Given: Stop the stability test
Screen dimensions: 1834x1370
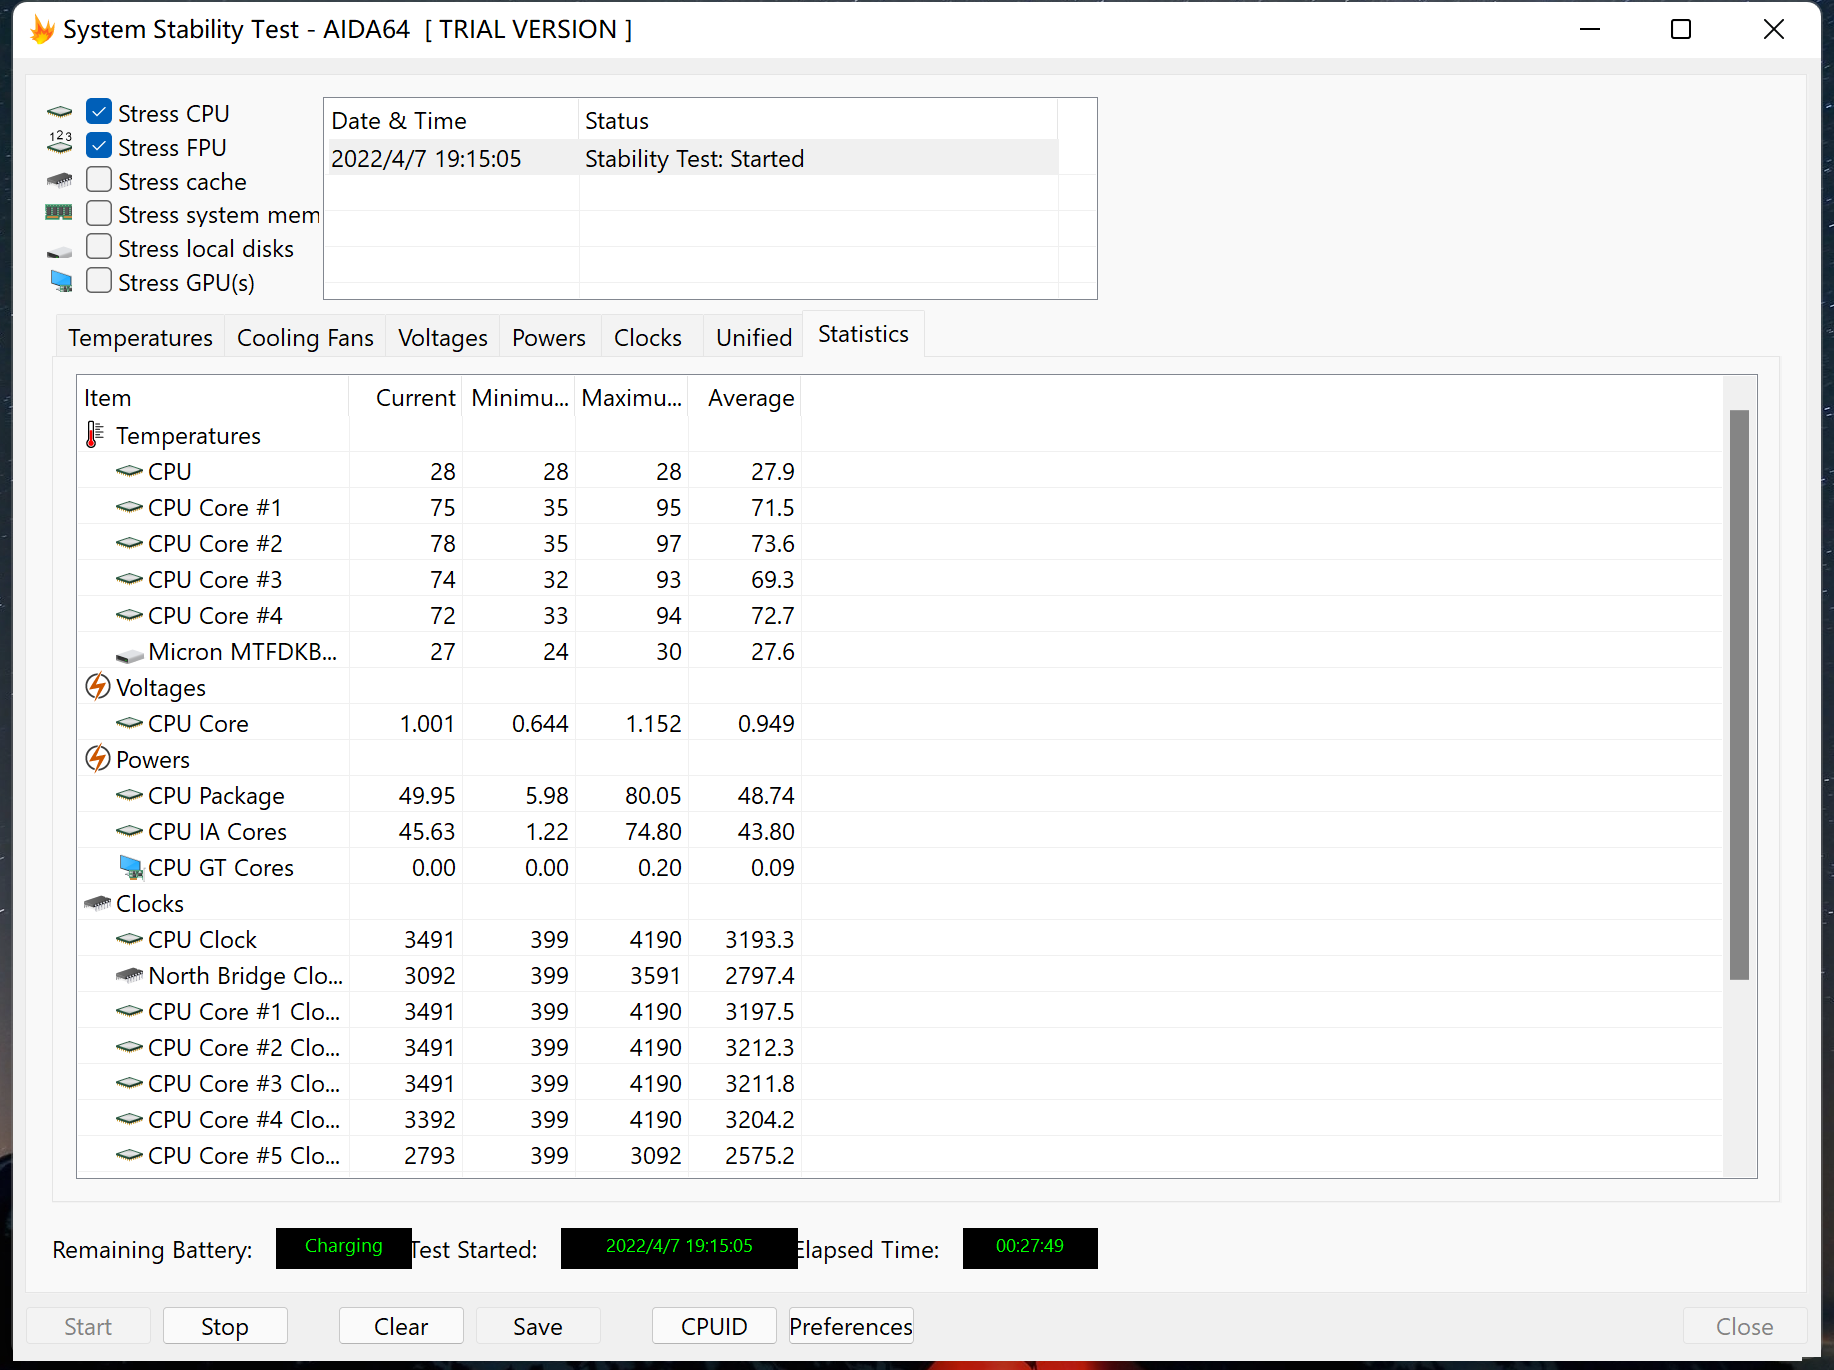Looking at the screenshot, I should pyautogui.click(x=225, y=1326).
